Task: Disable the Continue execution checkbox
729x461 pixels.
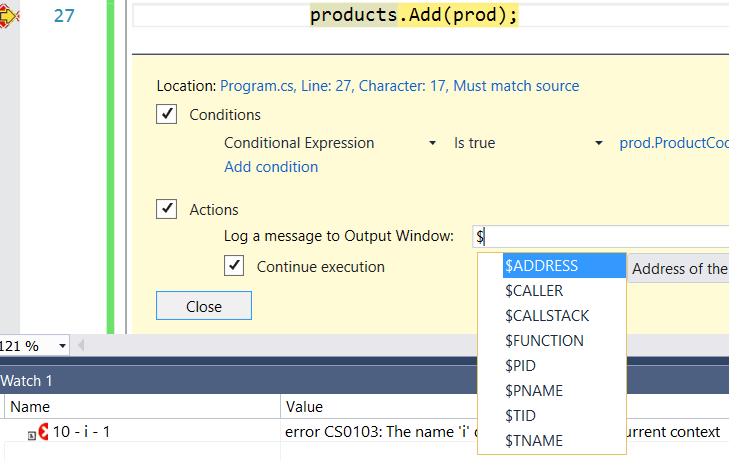Action: click(x=234, y=266)
